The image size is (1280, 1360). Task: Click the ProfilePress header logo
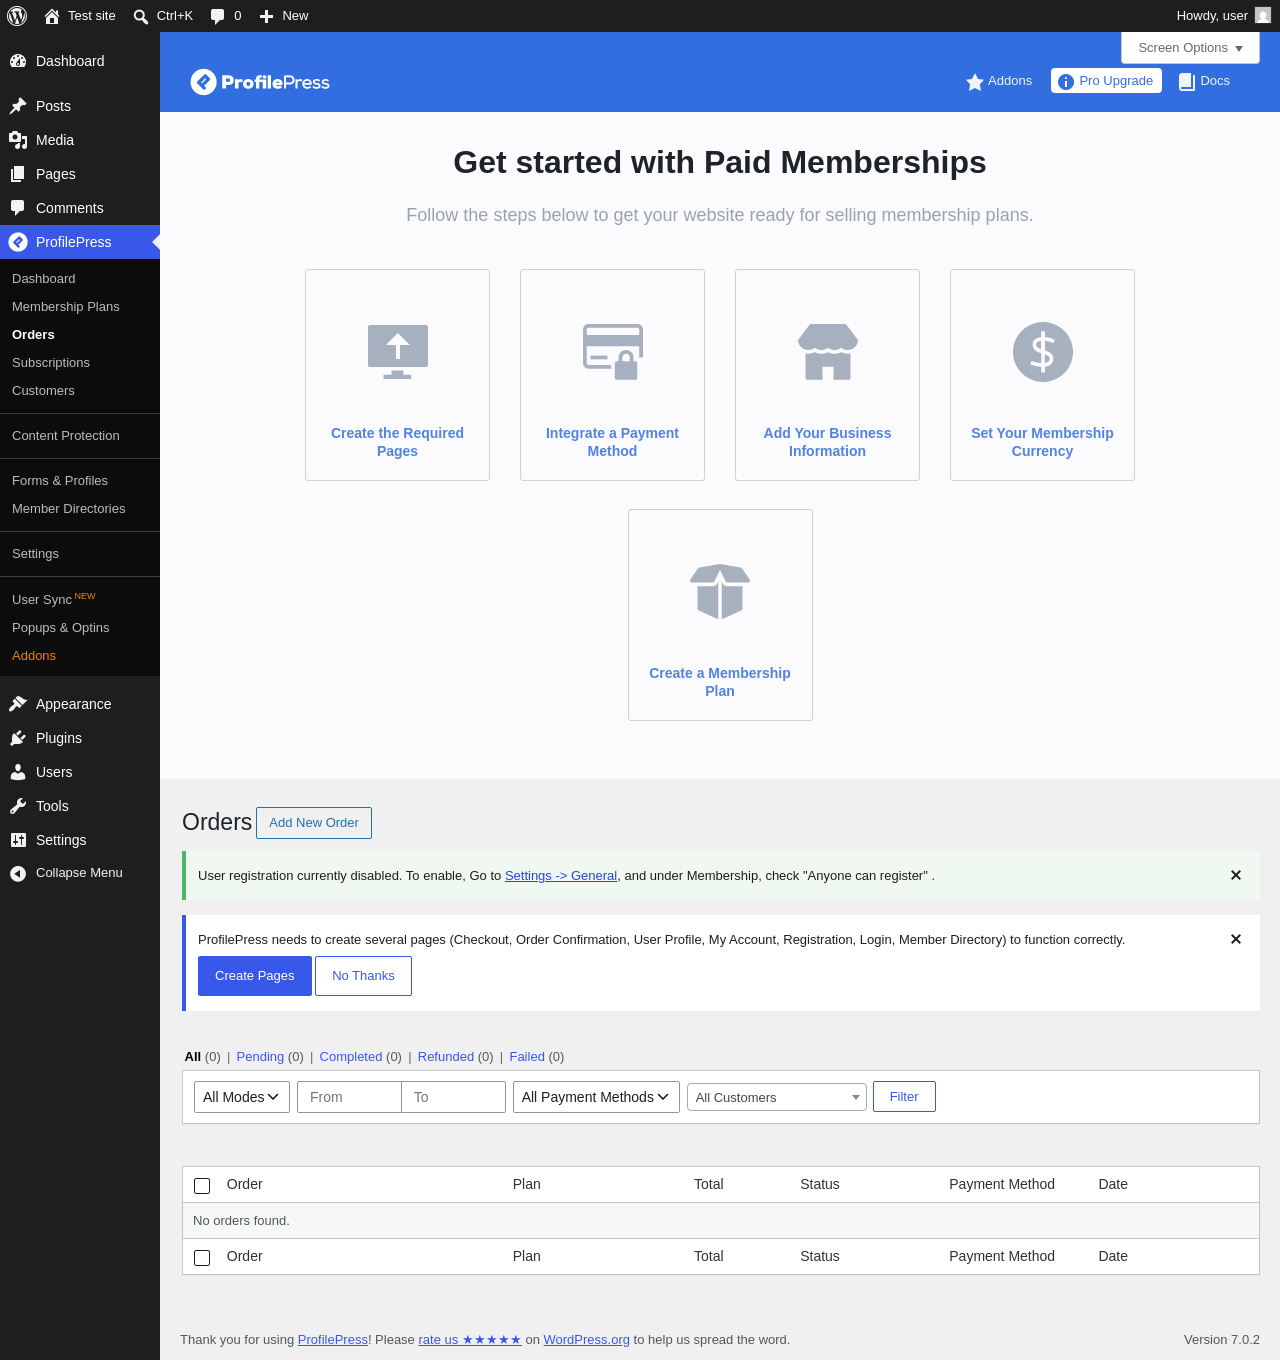click(260, 82)
